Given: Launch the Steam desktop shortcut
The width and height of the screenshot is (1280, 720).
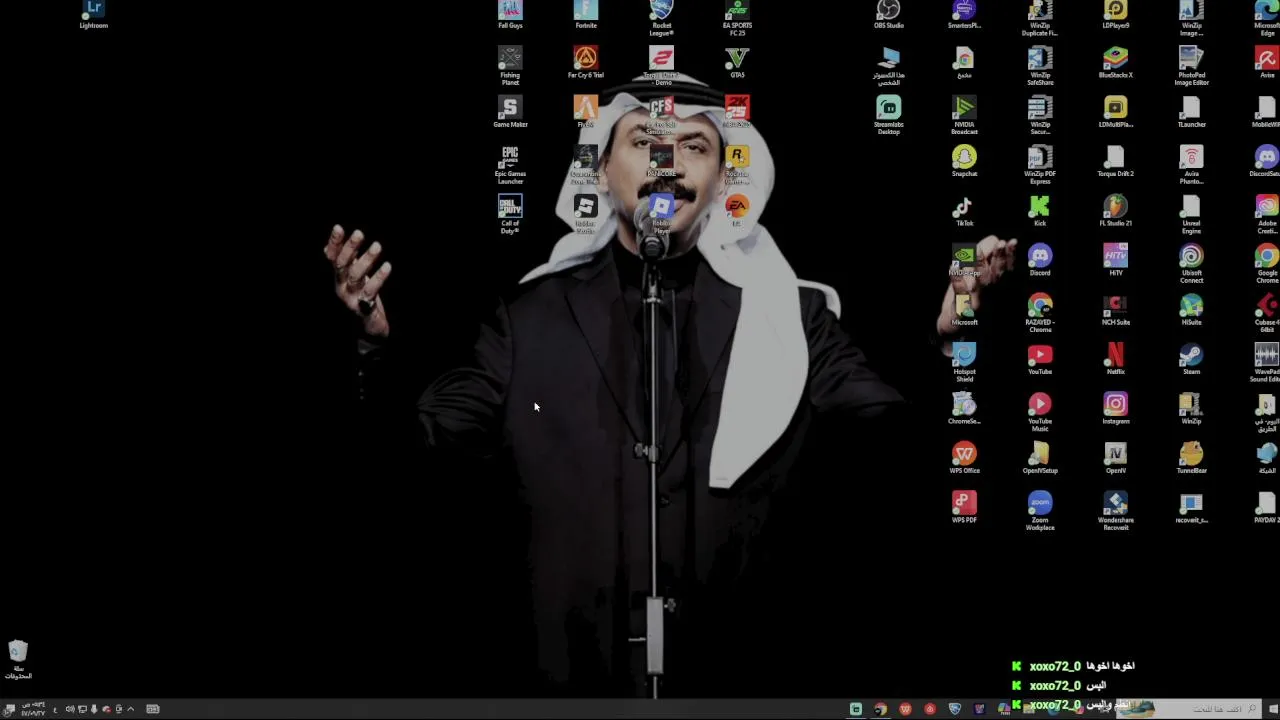Looking at the screenshot, I should (1191, 359).
